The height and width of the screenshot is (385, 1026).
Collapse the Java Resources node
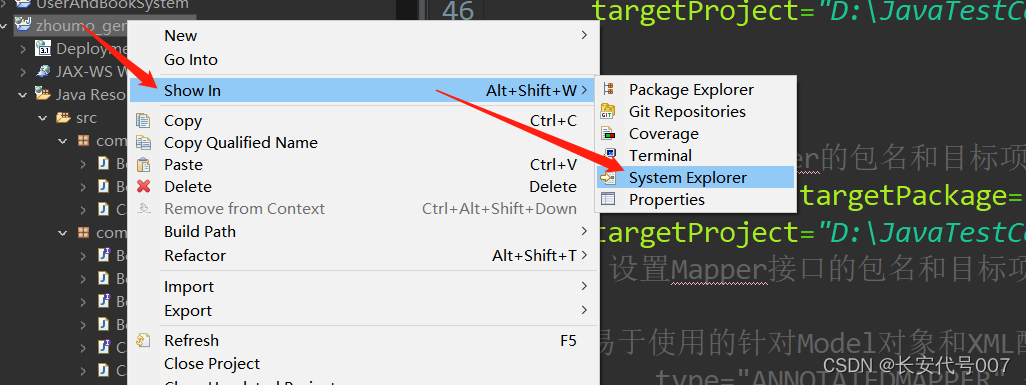pos(23,95)
